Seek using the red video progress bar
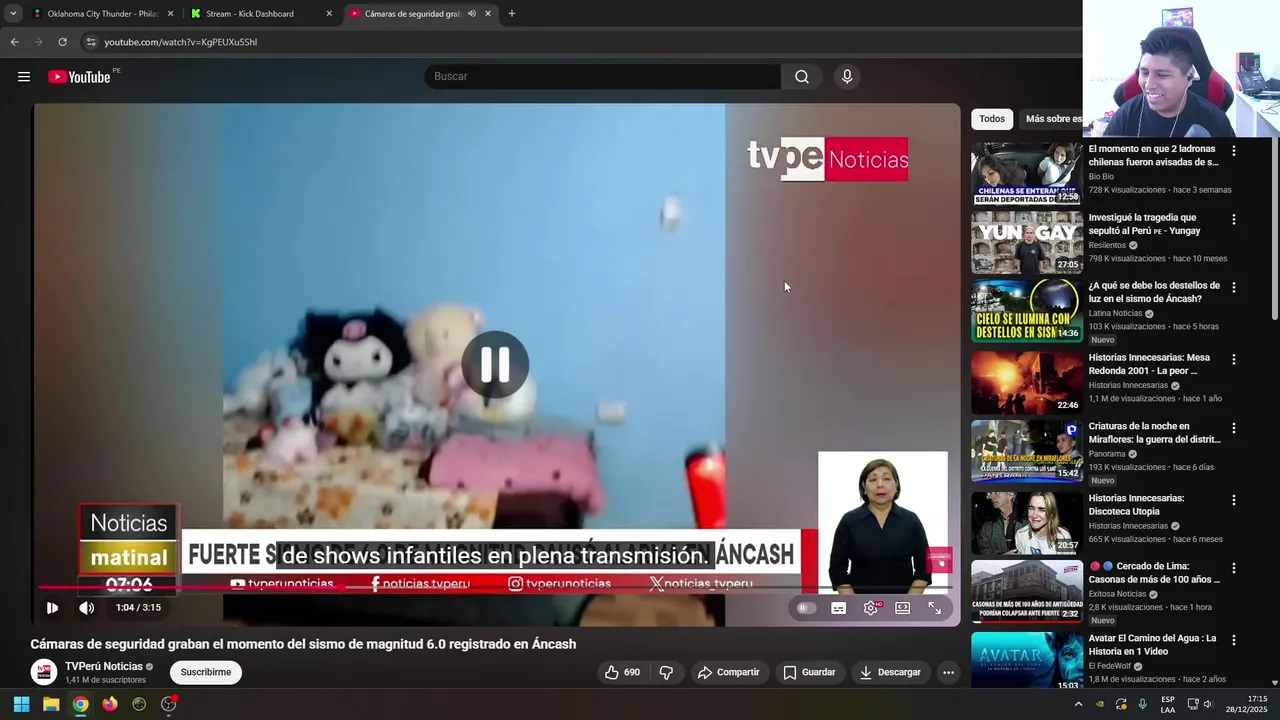The width and height of the screenshot is (1280, 720). 496,588
